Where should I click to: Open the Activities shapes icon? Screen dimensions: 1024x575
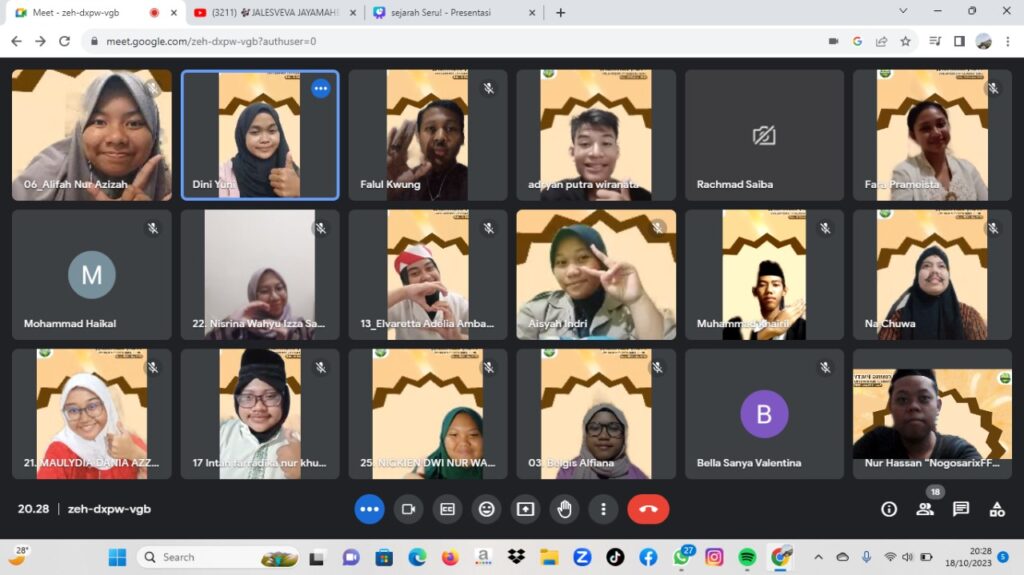tap(997, 509)
